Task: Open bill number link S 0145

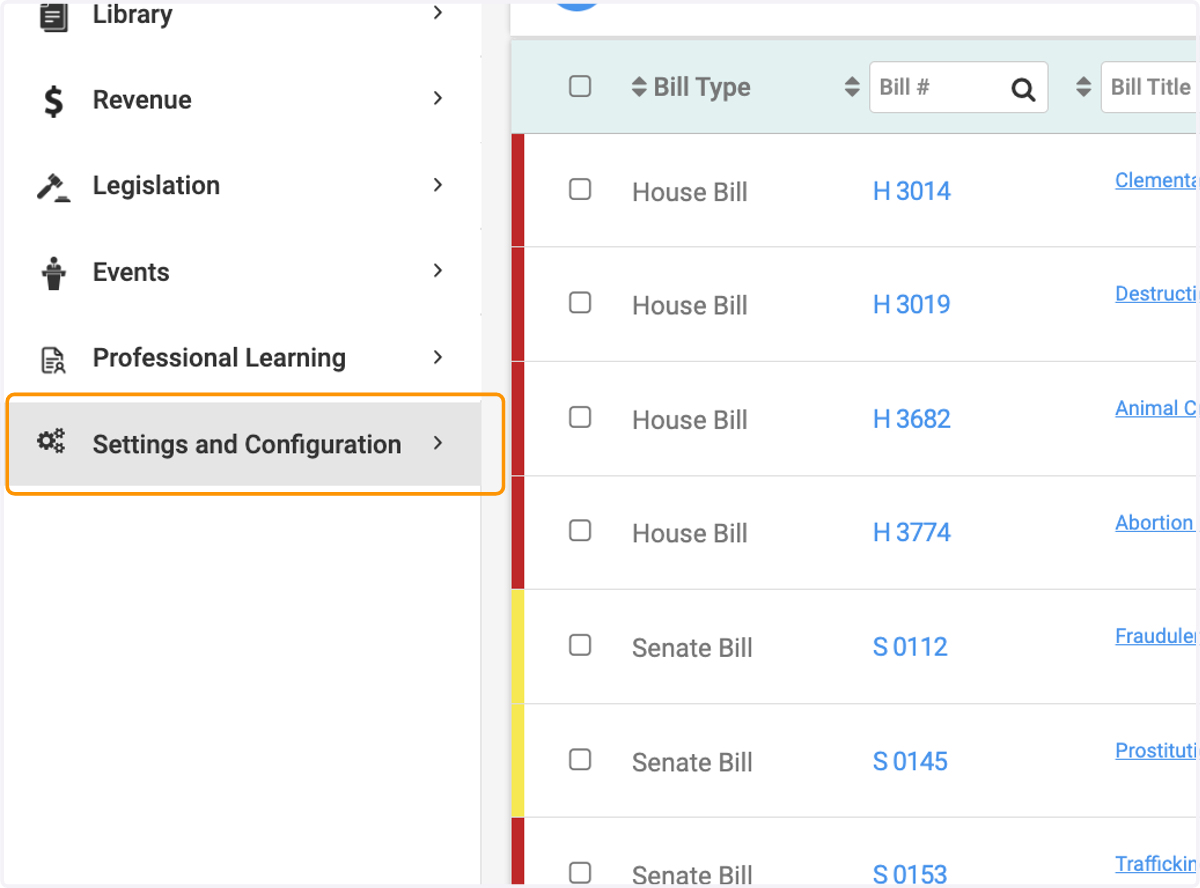Action: 910,761
